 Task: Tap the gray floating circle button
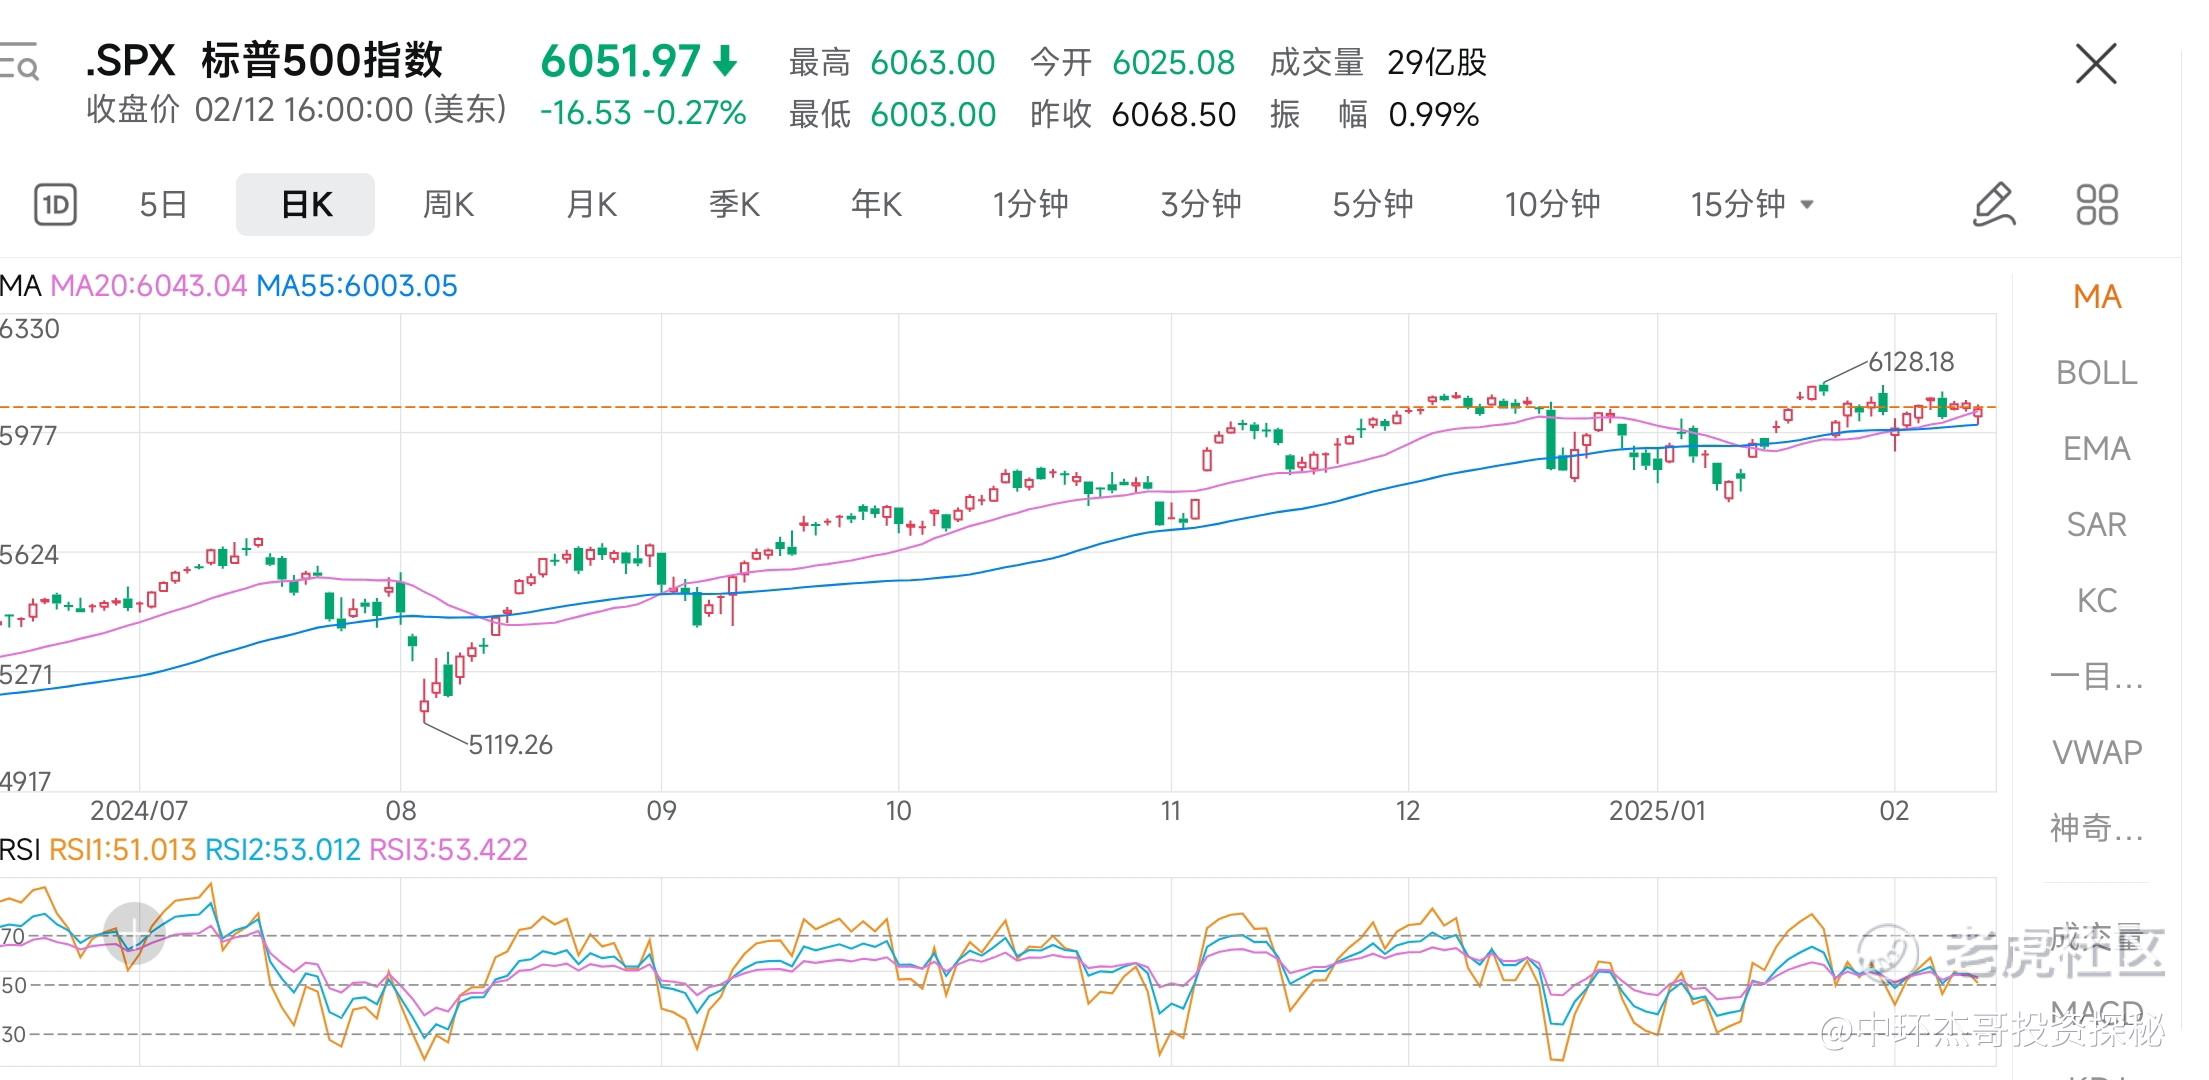[x=135, y=932]
